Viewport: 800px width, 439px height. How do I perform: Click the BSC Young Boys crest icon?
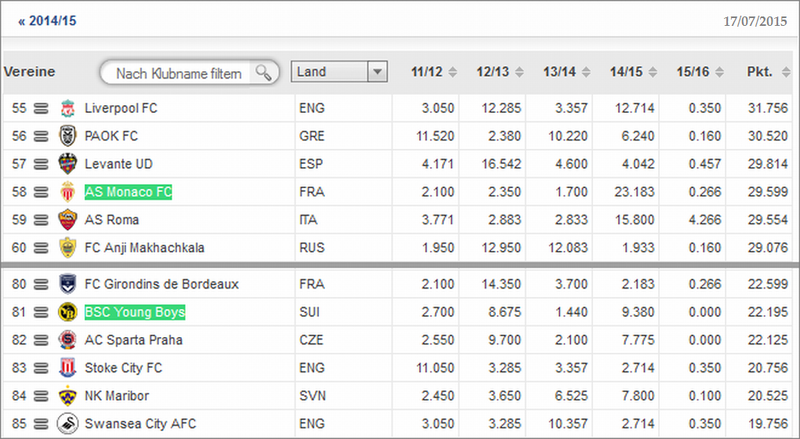tap(67, 312)
